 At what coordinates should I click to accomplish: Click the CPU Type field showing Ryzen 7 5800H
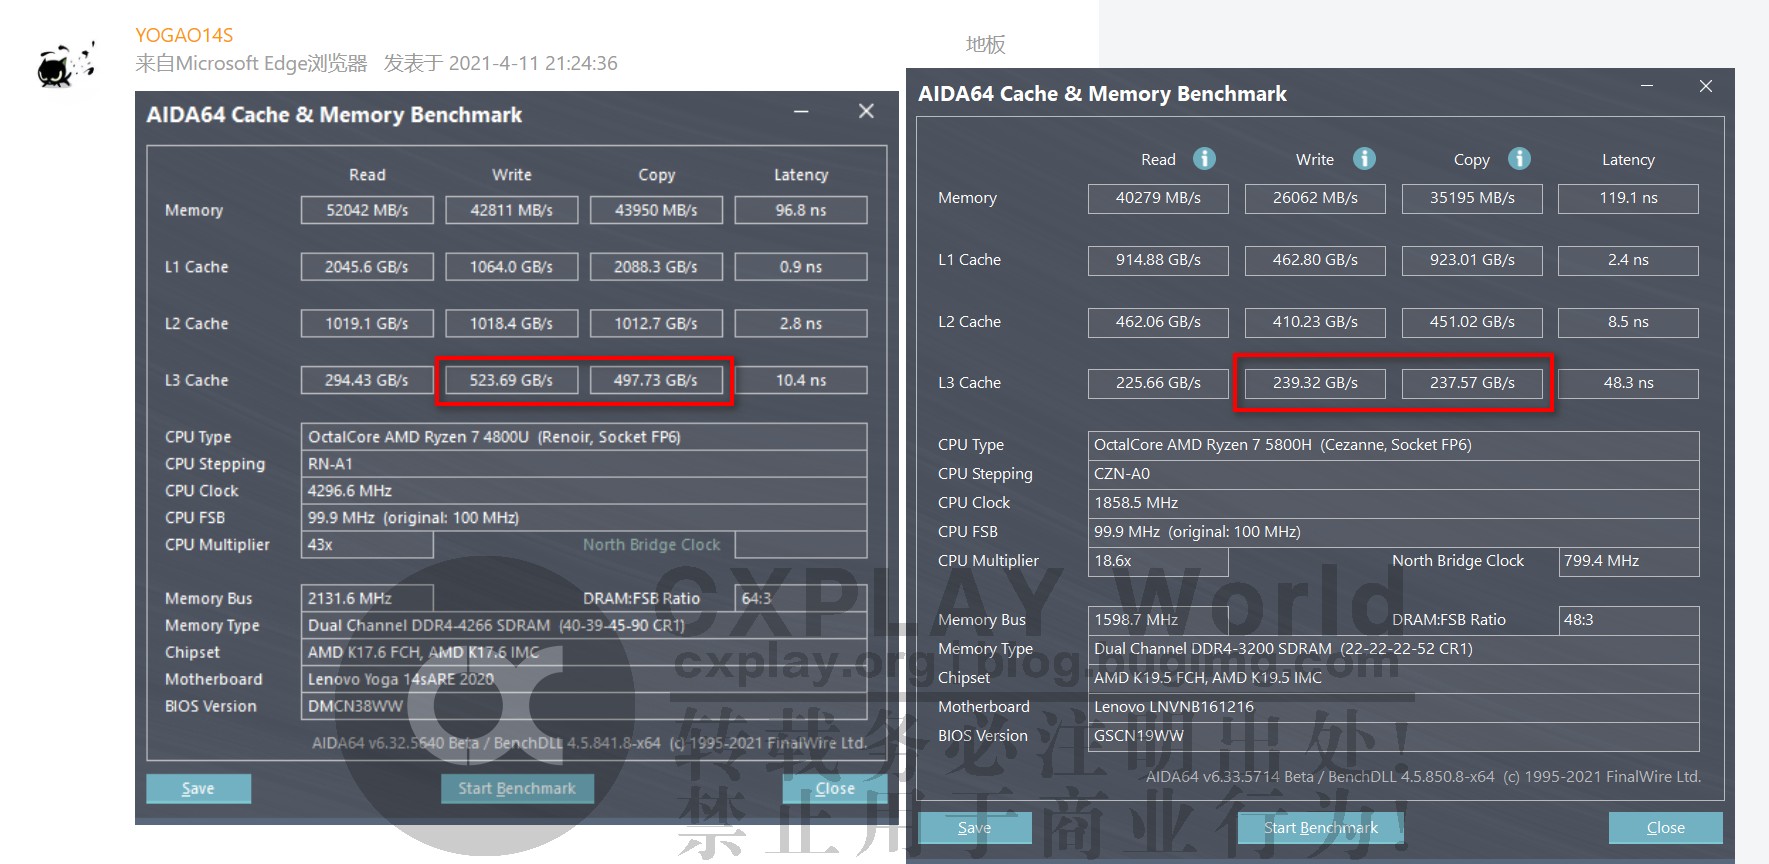1393,445
